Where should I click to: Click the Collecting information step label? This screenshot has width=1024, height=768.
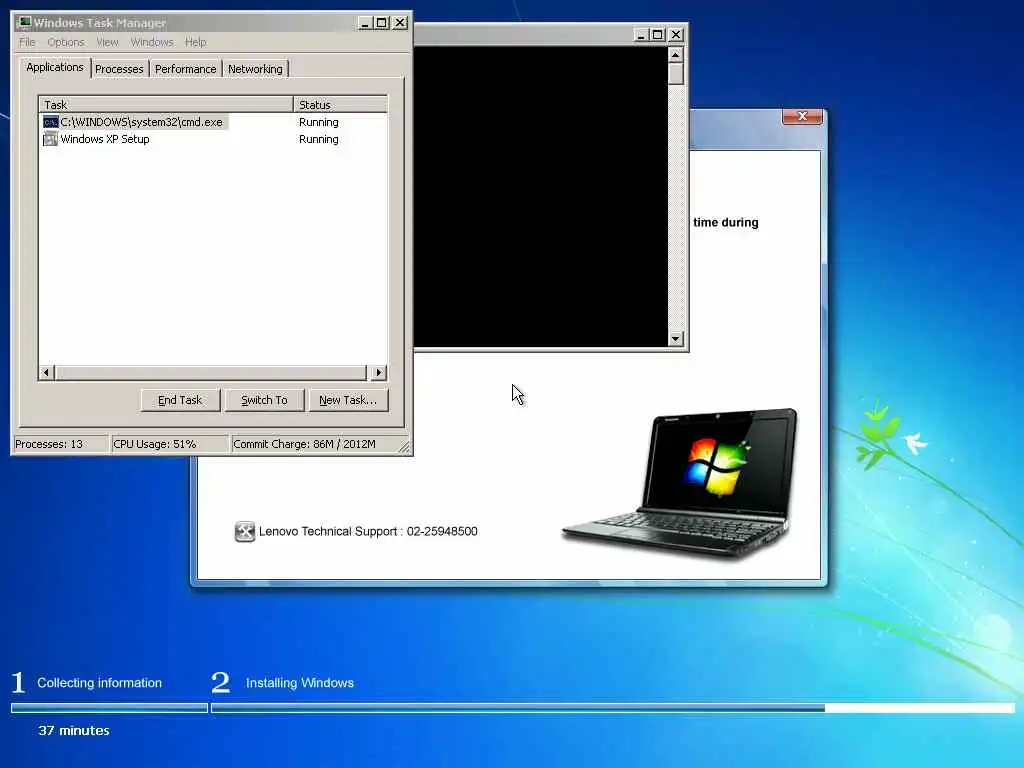pyautogui.click(x=99, y=683)
